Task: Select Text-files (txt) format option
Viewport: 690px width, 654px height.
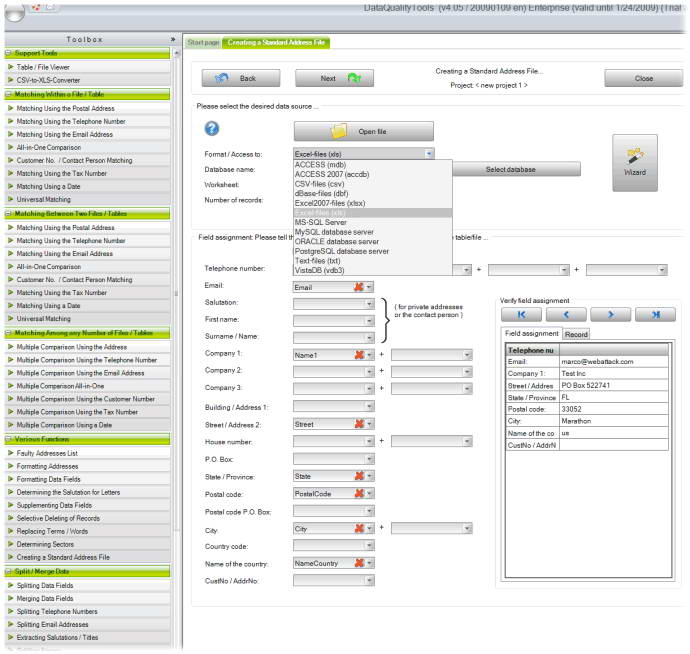Action: point(372,261)
